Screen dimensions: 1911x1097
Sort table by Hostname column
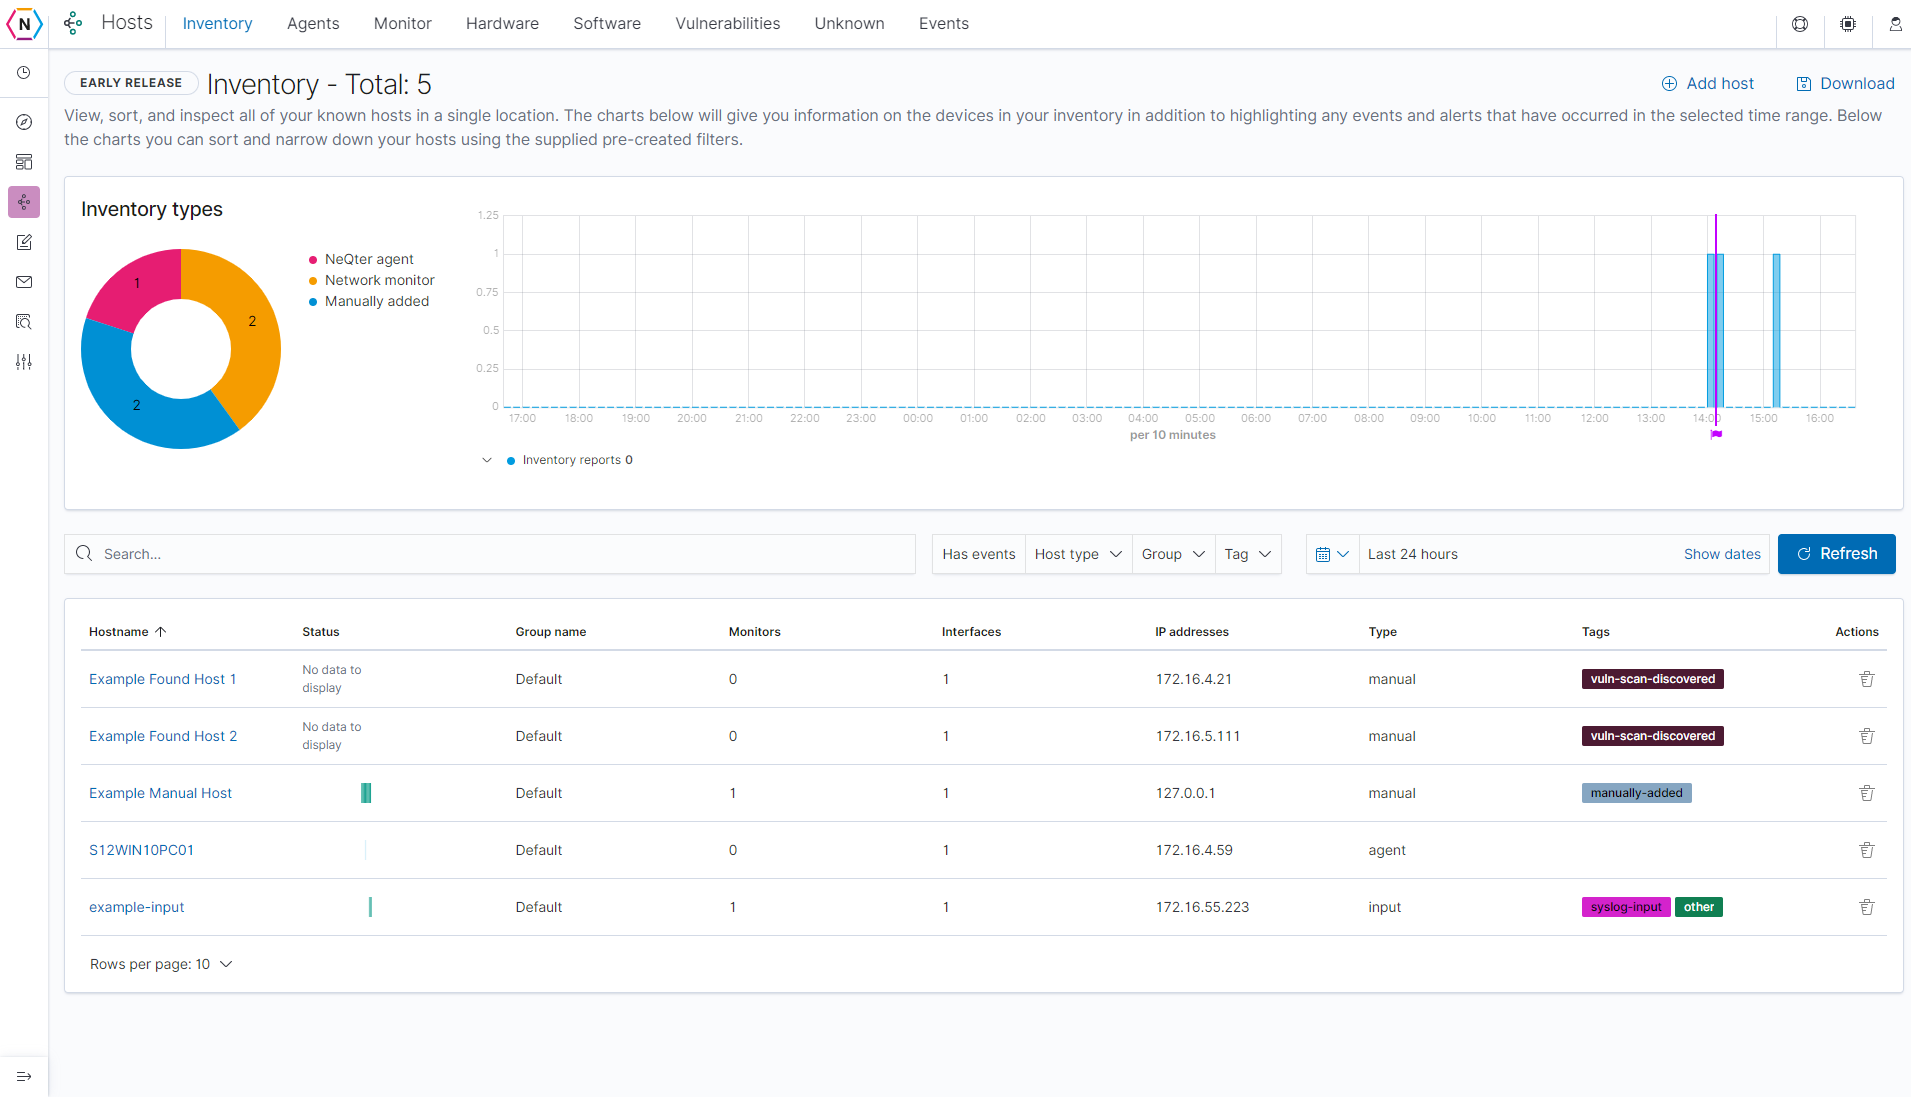pos(127,632)
